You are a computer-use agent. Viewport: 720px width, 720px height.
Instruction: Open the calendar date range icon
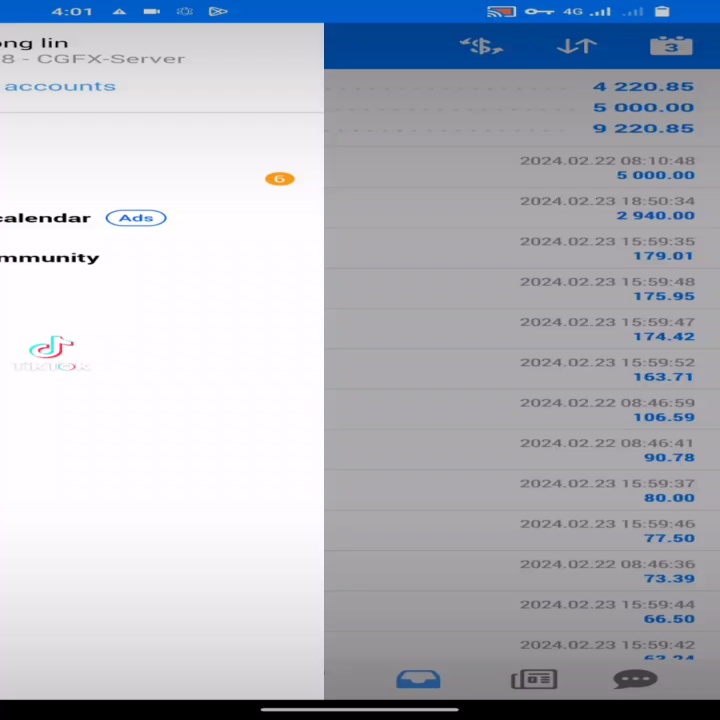click(671, 45)
